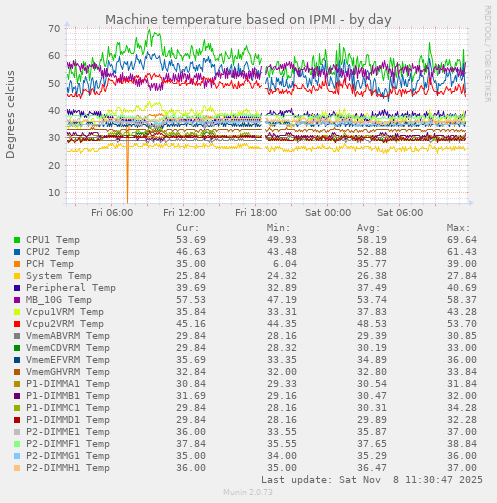Click the 'Avg:' column header
The width and height of the screenshot is (497, 503).
click(x=369, y=228)
